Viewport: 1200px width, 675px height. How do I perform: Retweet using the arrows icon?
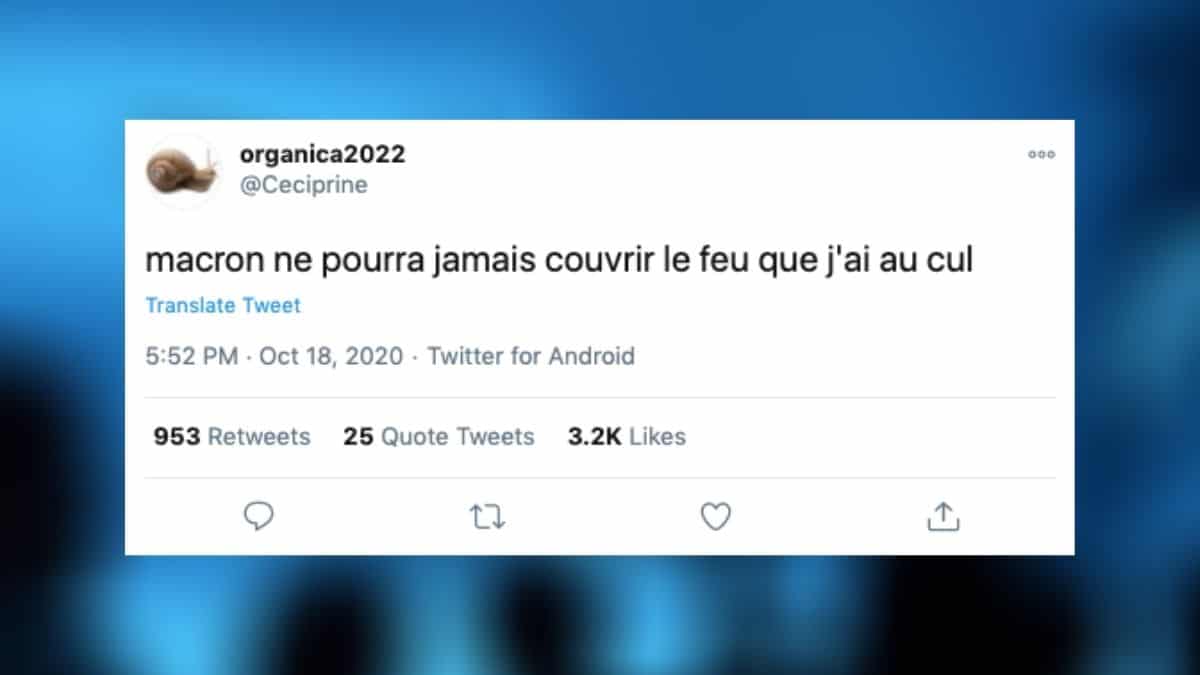[487, 516]
